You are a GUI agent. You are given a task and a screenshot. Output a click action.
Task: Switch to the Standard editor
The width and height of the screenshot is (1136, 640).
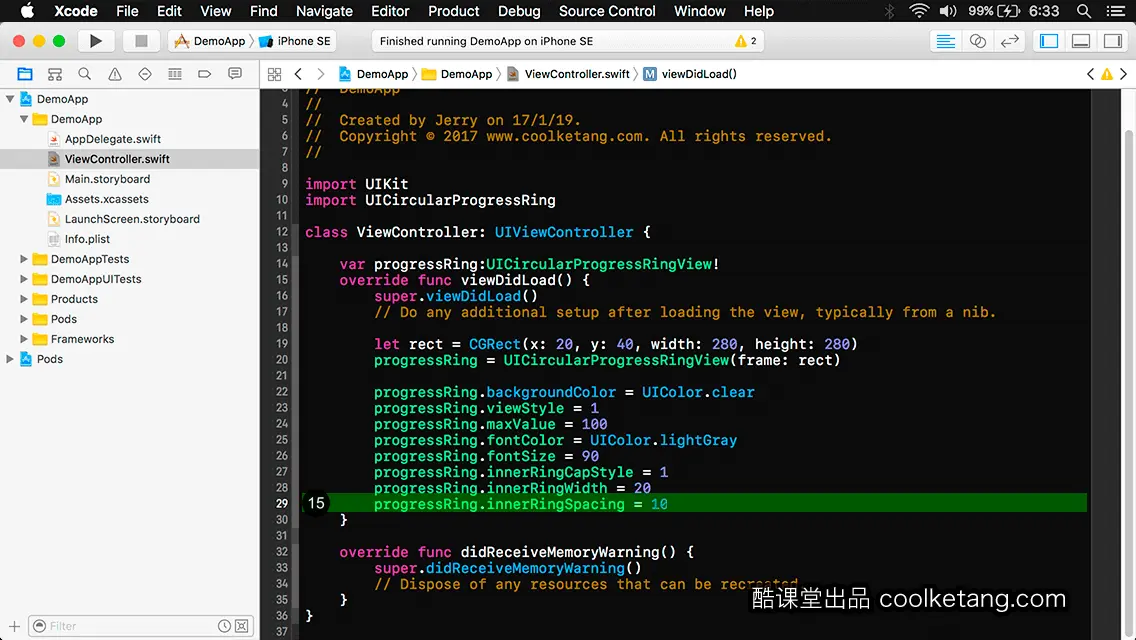click(x=945, y=41)
